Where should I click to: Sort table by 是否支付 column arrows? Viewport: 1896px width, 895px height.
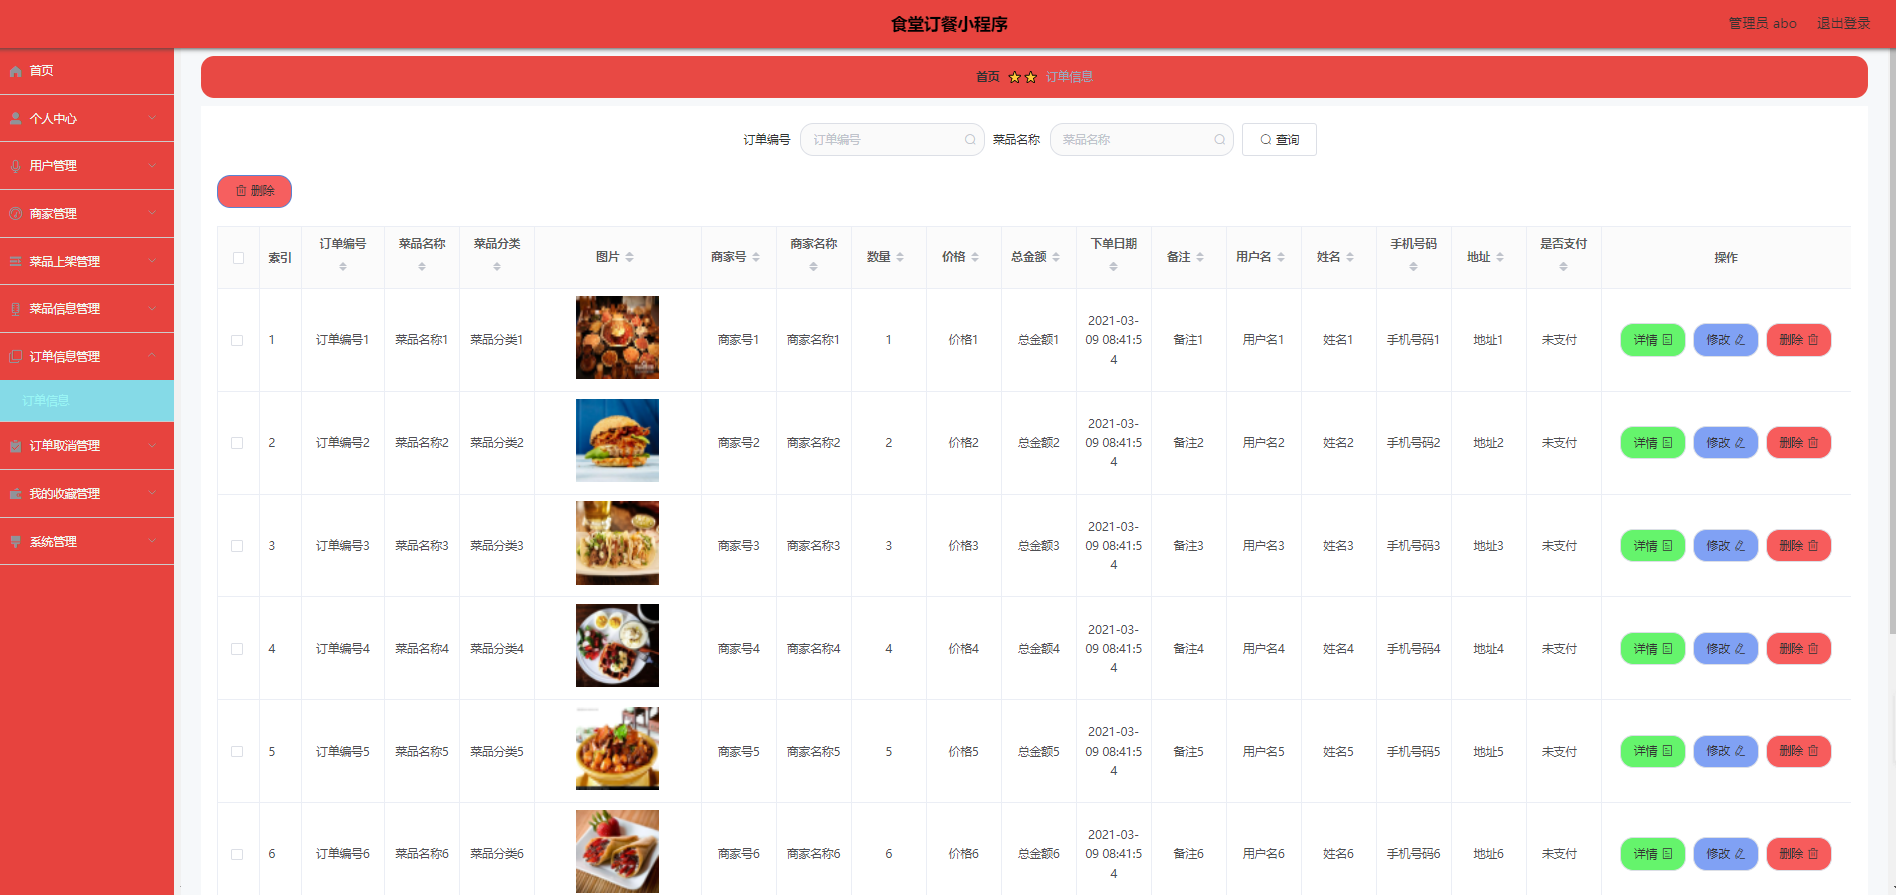[1563, 267]
